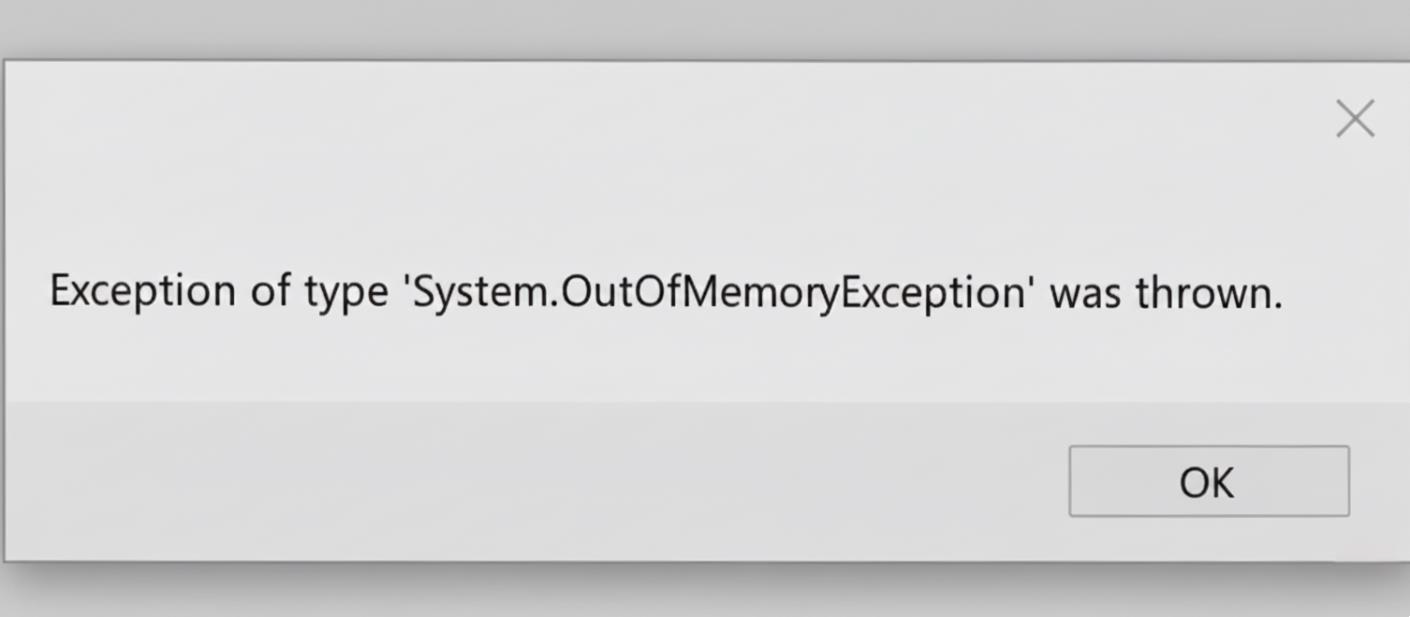Click the OK button

tap(1208, 482)
